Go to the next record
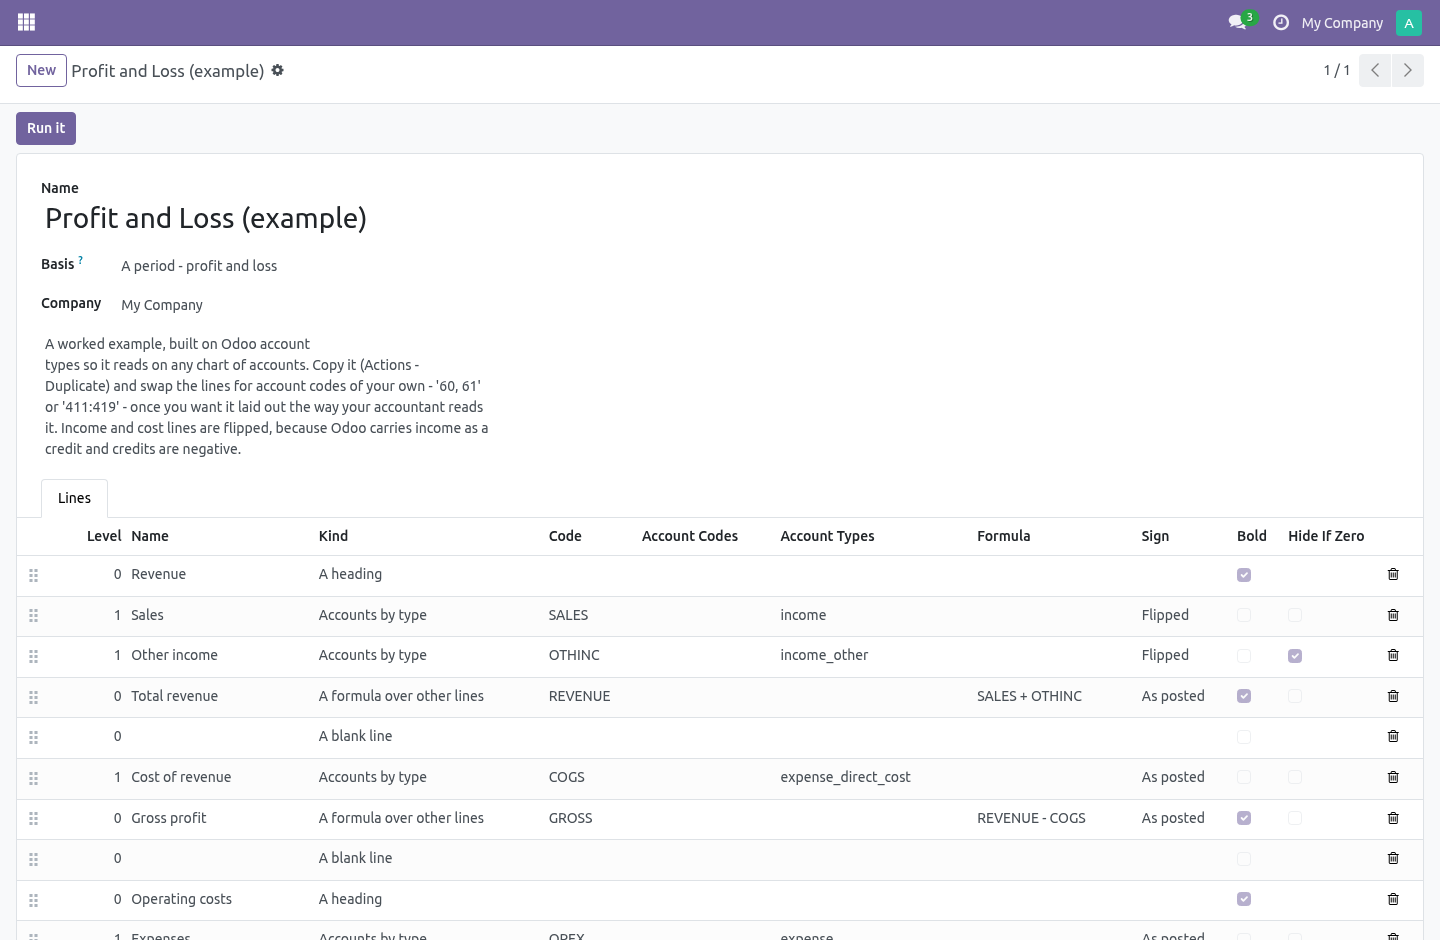Screen dimensions: 1440x940 pyautogui.click(x=1407, y=70)
